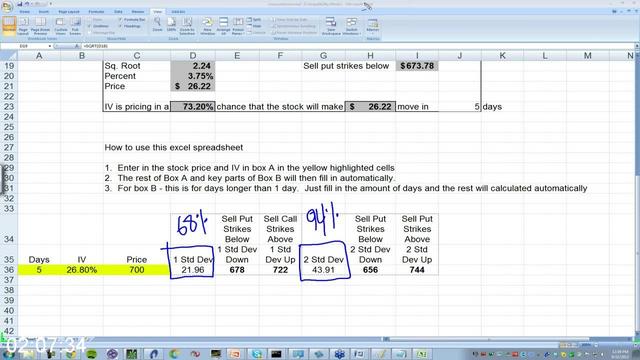Select row 23 header

point(9,107)
